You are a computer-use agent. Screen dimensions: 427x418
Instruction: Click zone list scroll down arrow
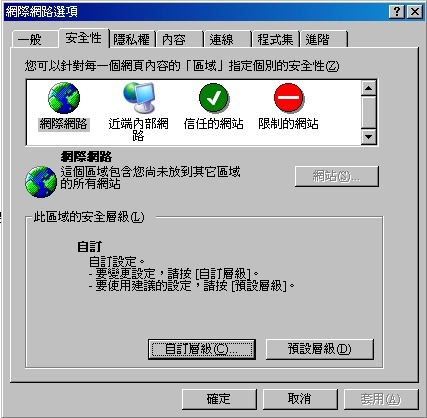pos(369,136)
